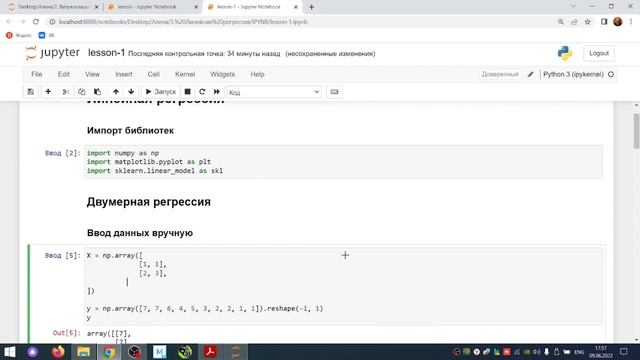Open the command palette keyboard icon
Screen dimensions: 640x360
tap(334, 92)
